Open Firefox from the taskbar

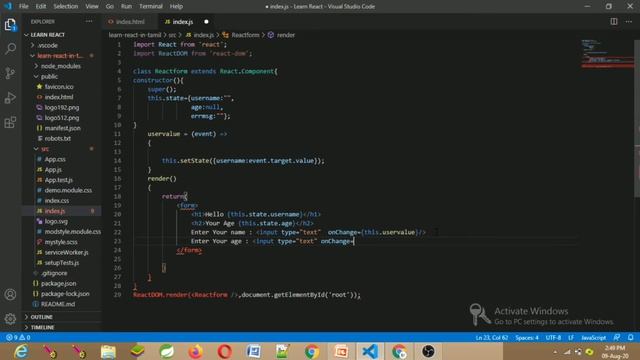(196, 351)
